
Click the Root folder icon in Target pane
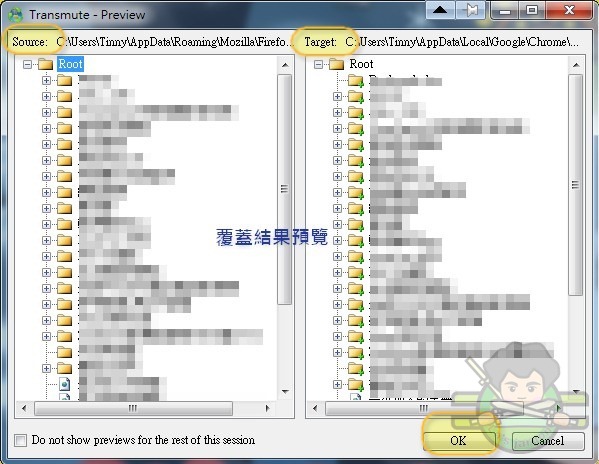coord(337,64)
